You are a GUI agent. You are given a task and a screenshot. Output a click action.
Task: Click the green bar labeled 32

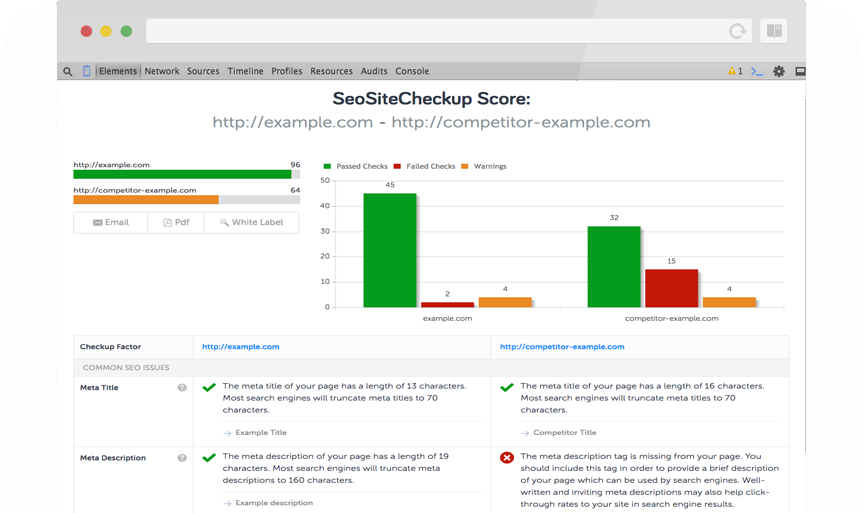(x=614, y=267)
